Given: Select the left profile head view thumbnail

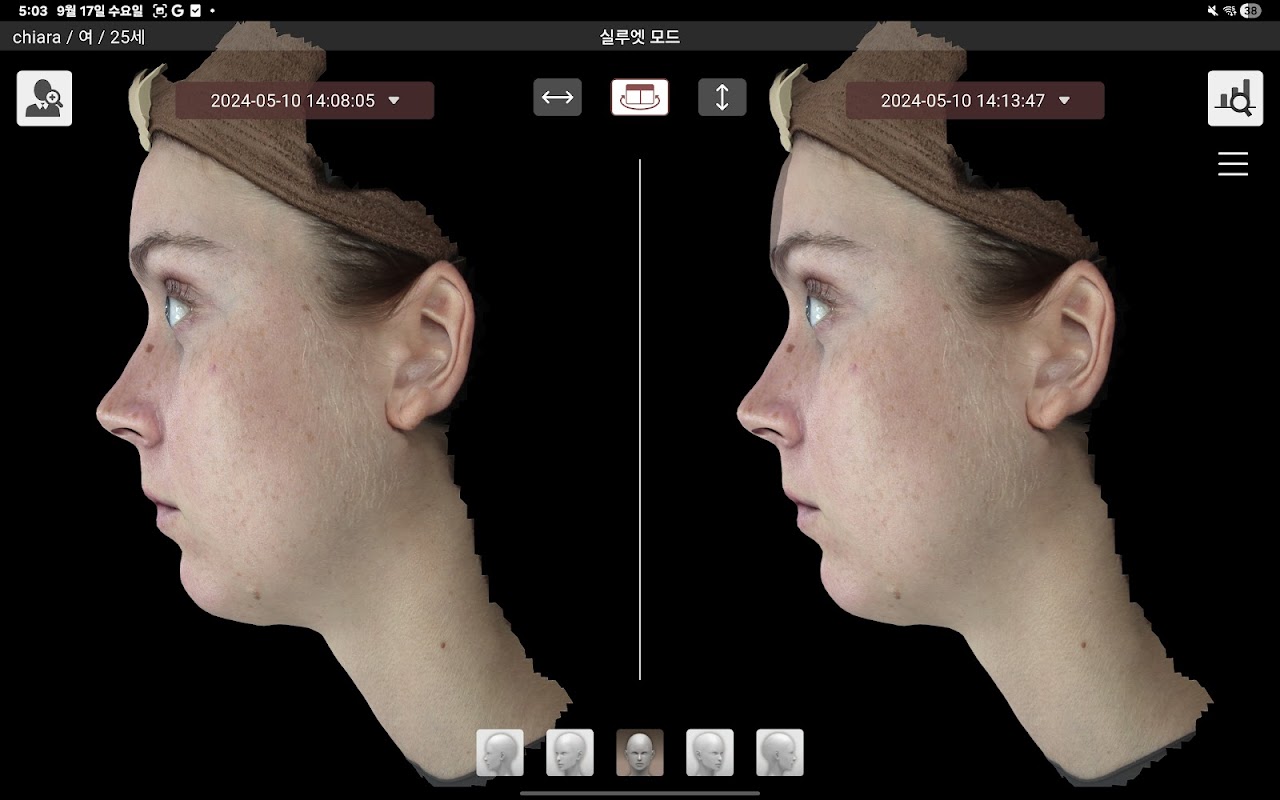Looking at the screenshot, I should (x=500, y=752).
